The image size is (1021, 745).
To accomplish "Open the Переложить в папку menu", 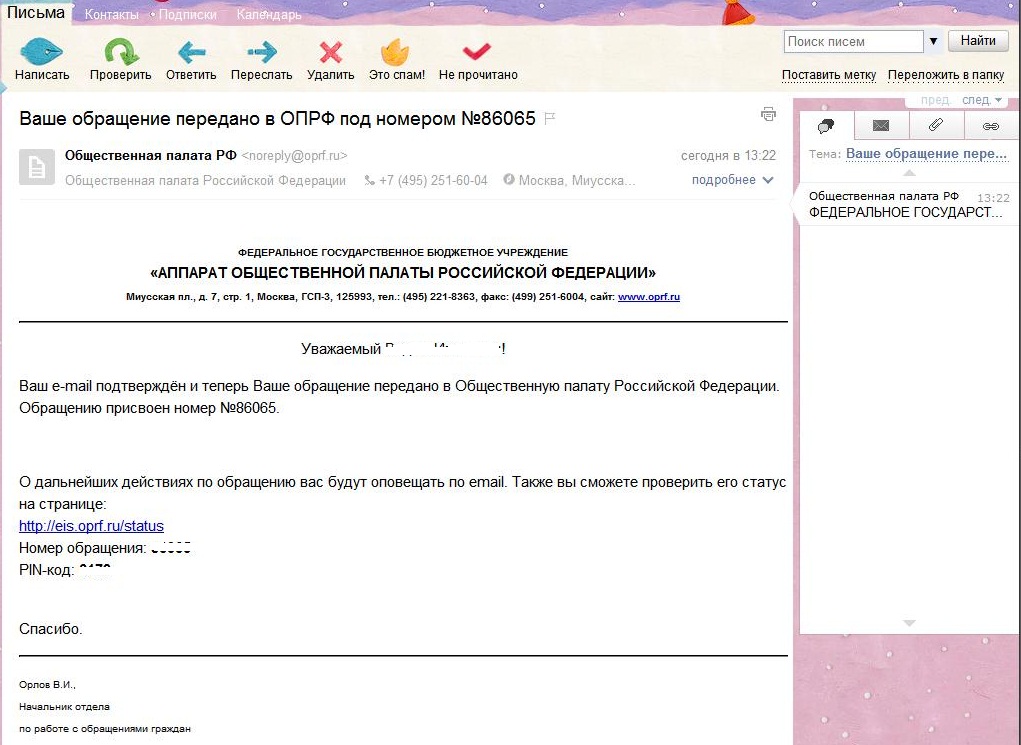I will point(945,75).
